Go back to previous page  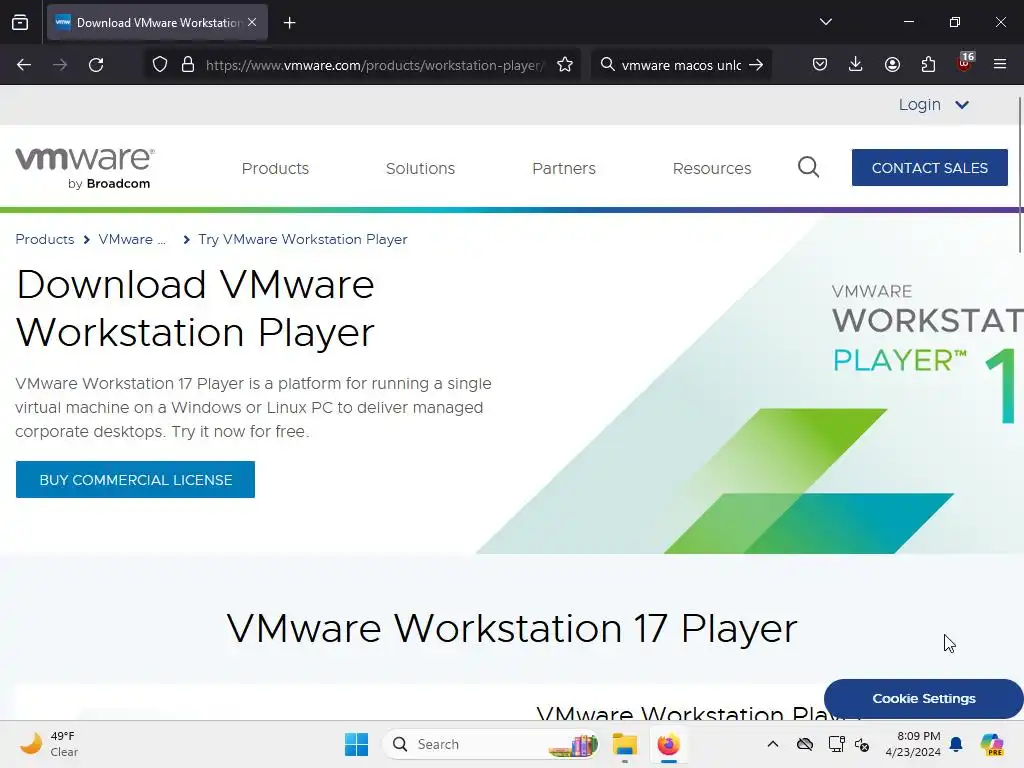pos(24,65)
